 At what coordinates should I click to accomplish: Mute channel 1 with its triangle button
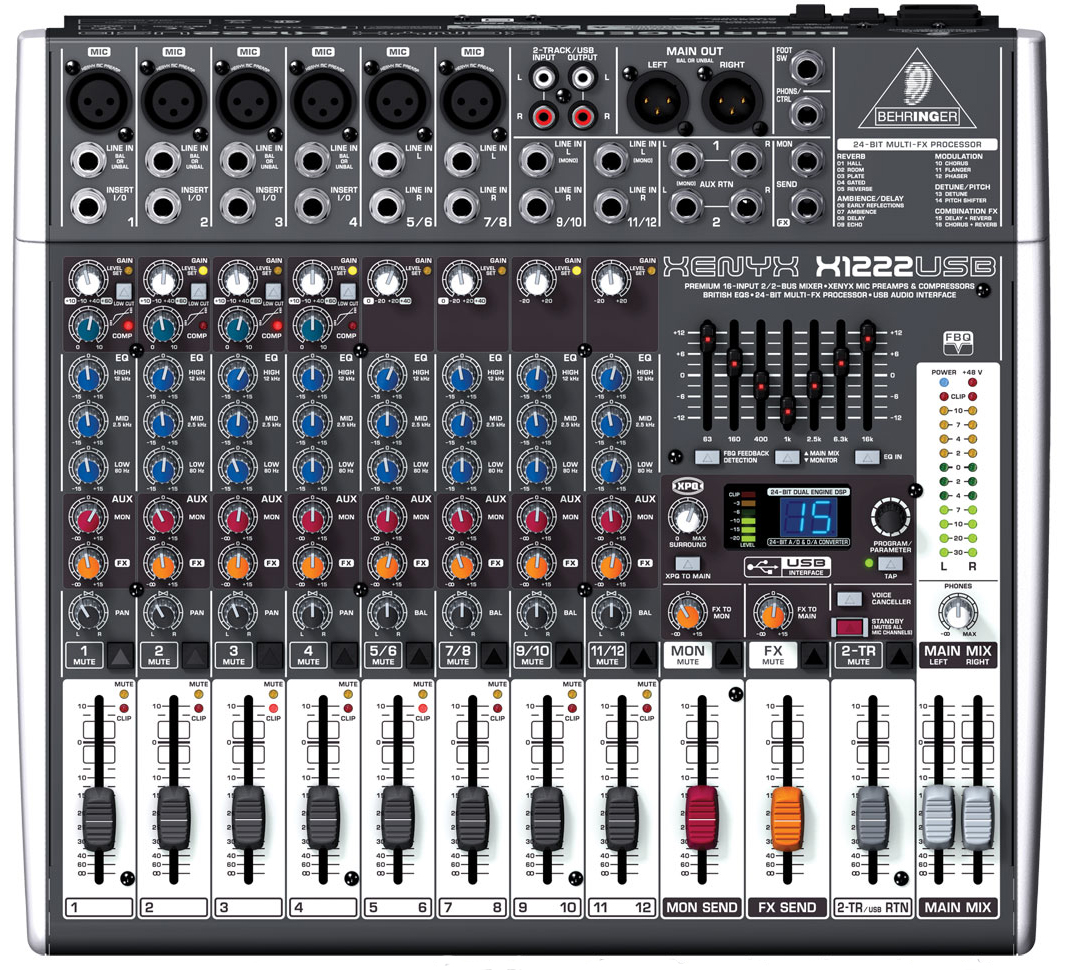[119, 655]
